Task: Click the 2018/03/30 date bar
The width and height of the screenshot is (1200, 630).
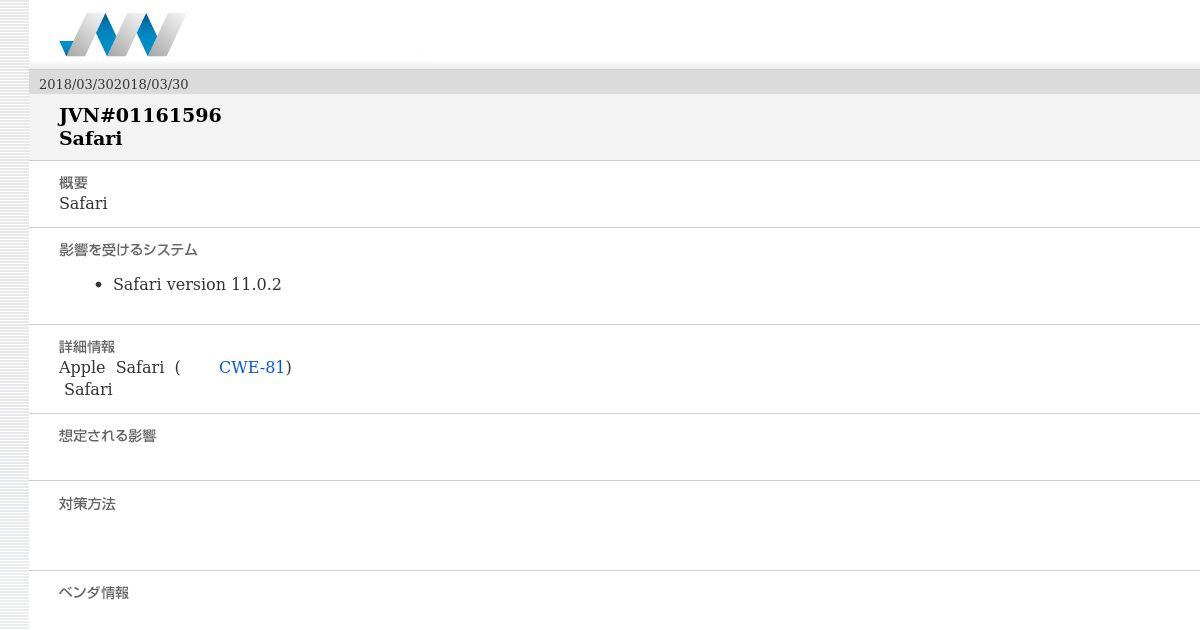Action: (614, 84)
